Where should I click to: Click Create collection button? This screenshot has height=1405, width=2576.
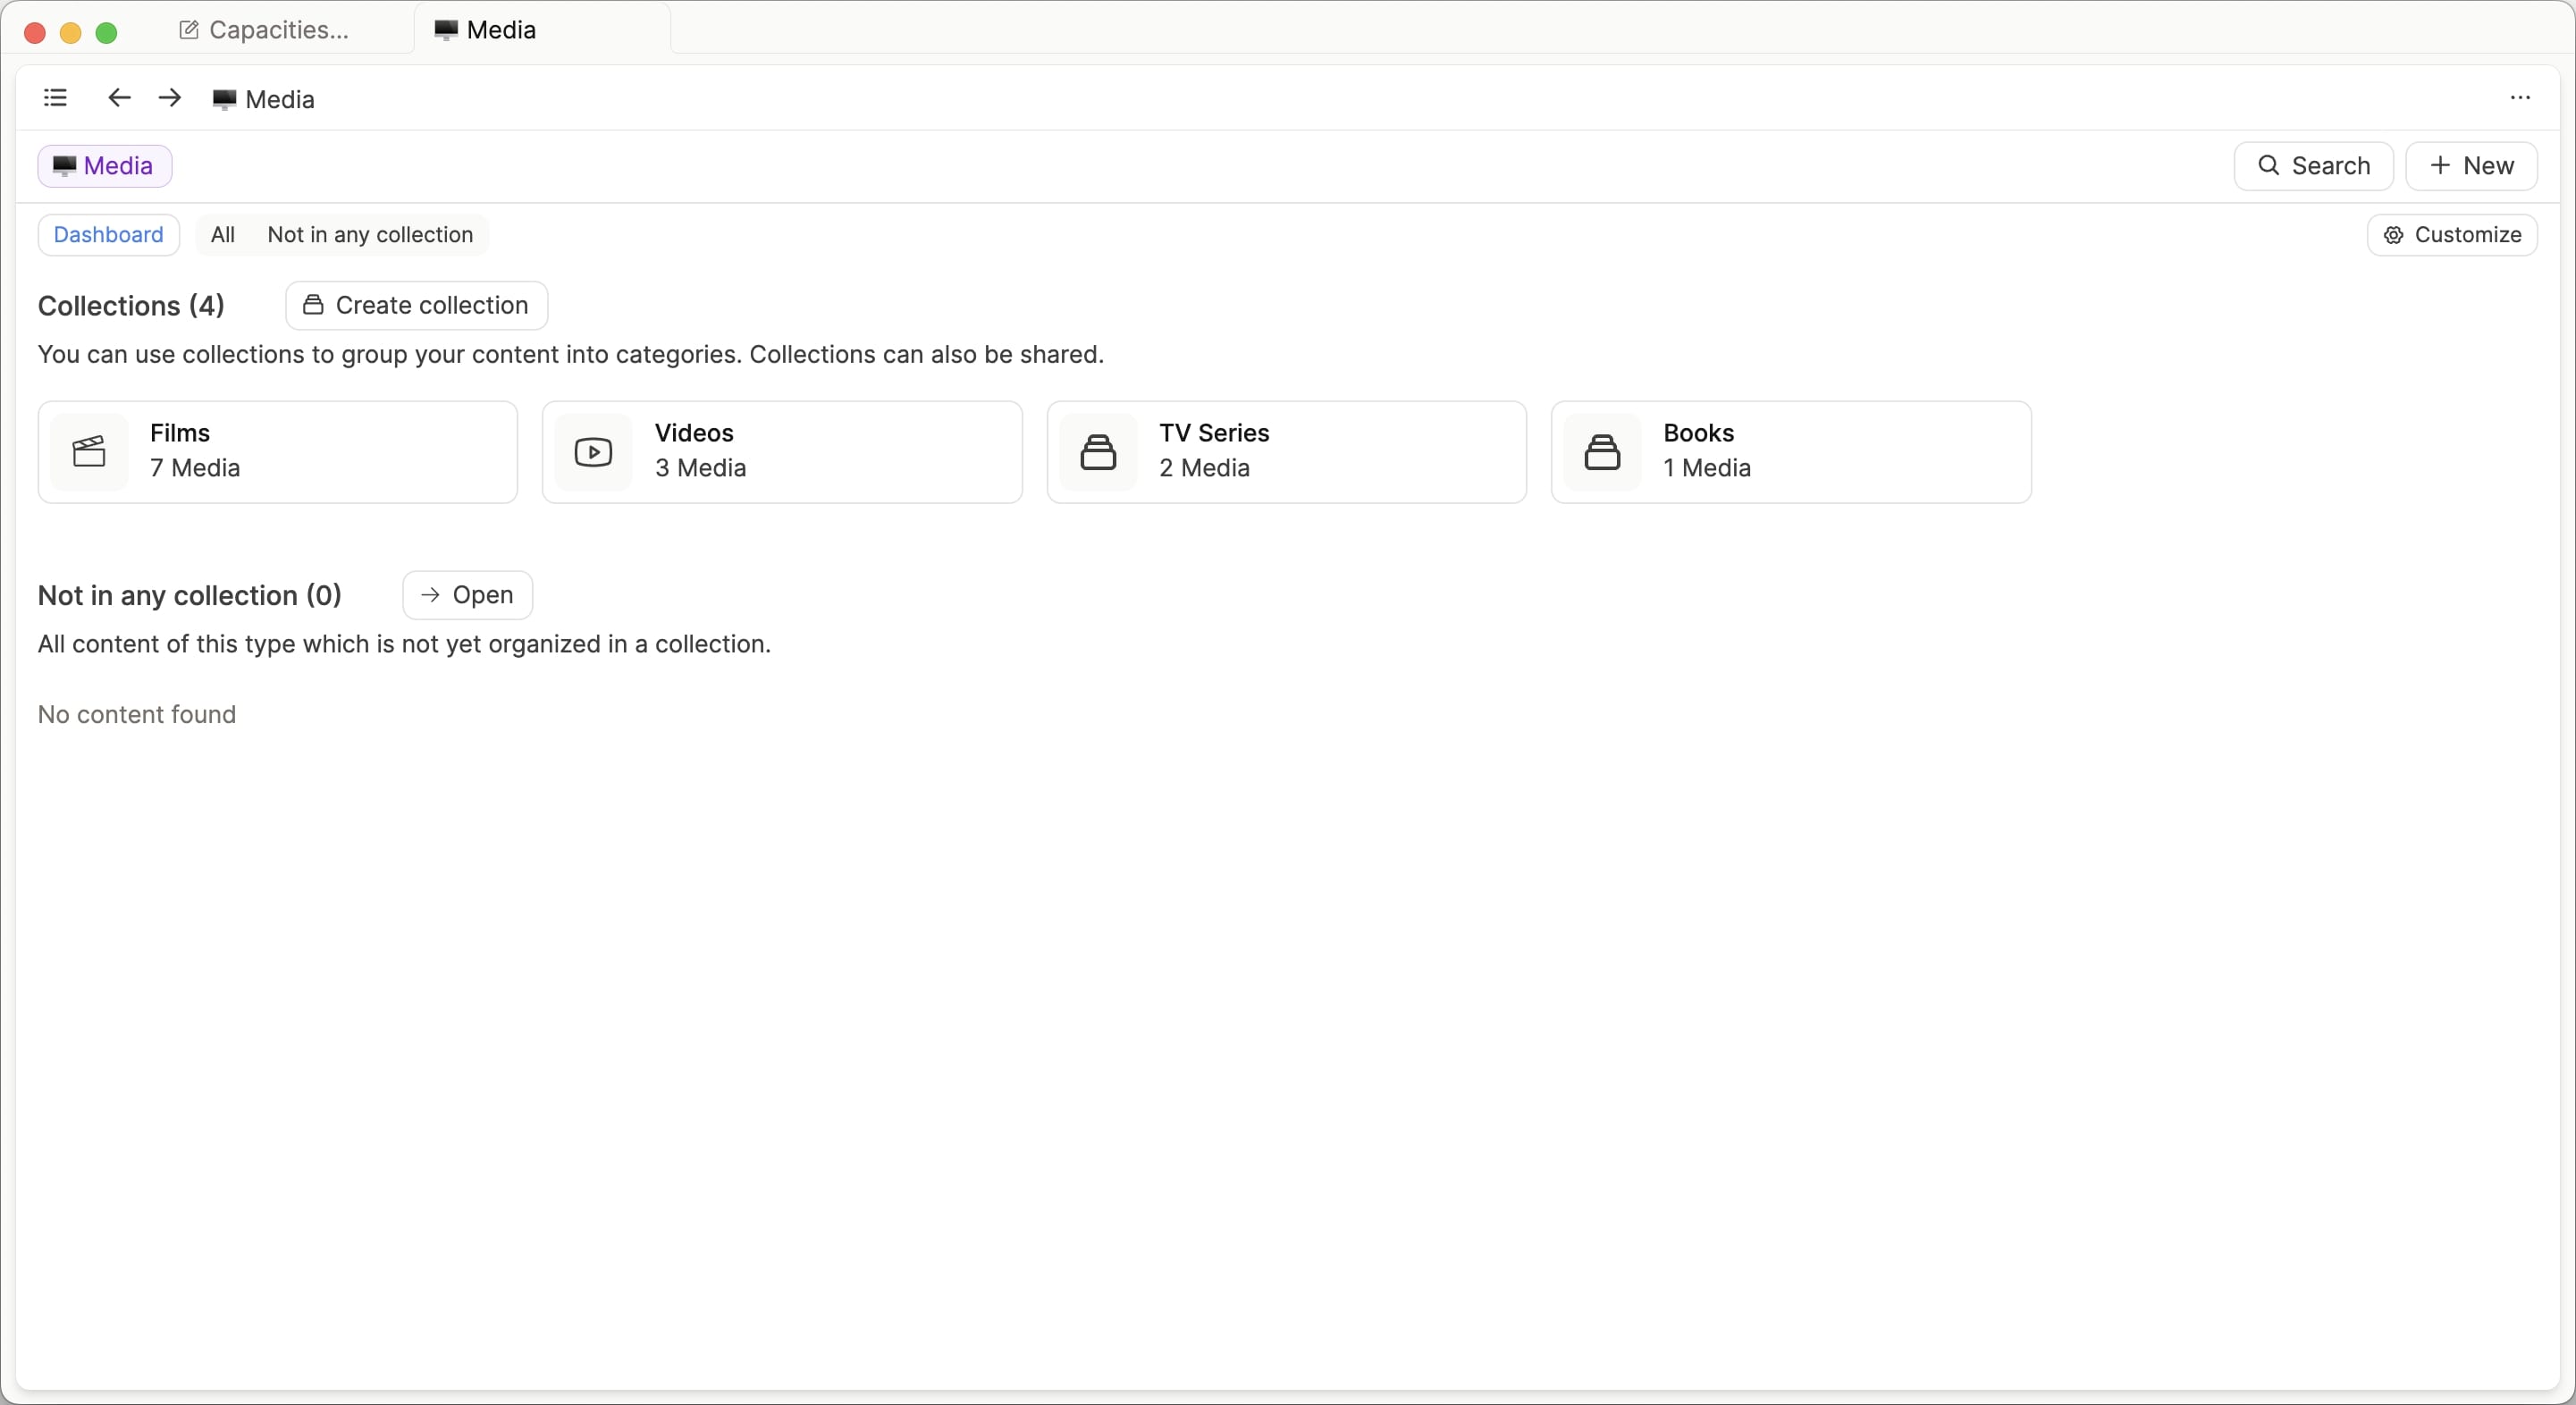tap(416, 306)
